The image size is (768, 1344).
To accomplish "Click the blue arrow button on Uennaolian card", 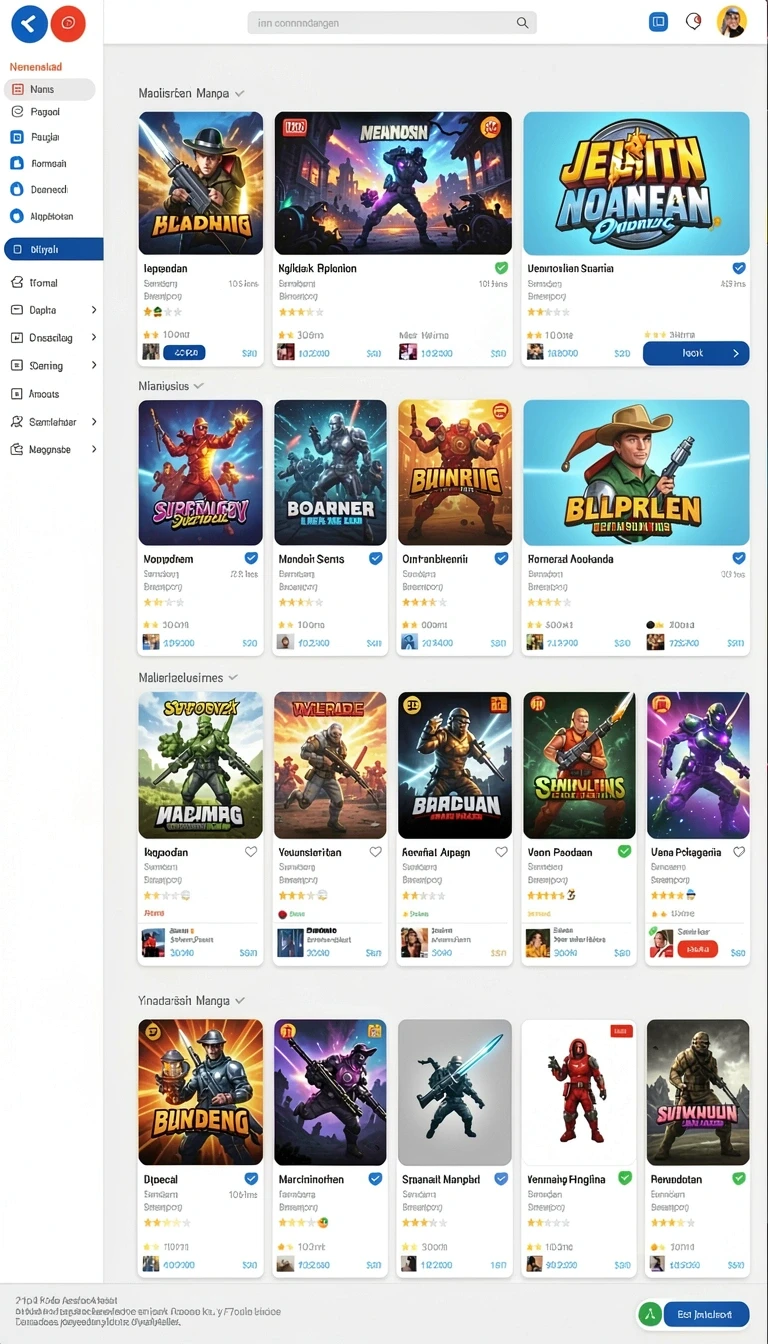I will tap(696, 353).
